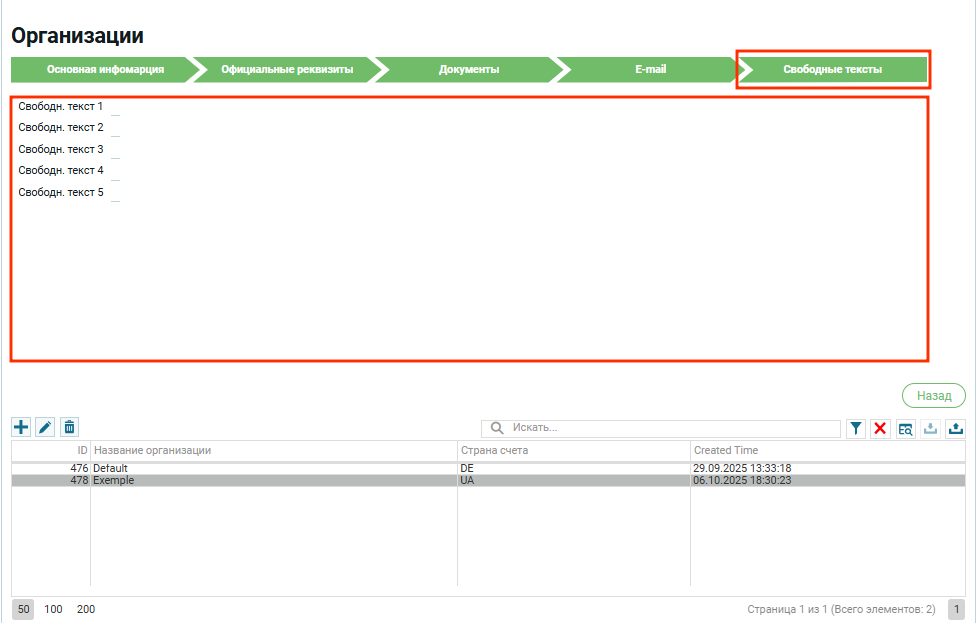Viewport: 978px width, 623px height.
Task: Set page size to 100 items
Action: coord(53,609)
